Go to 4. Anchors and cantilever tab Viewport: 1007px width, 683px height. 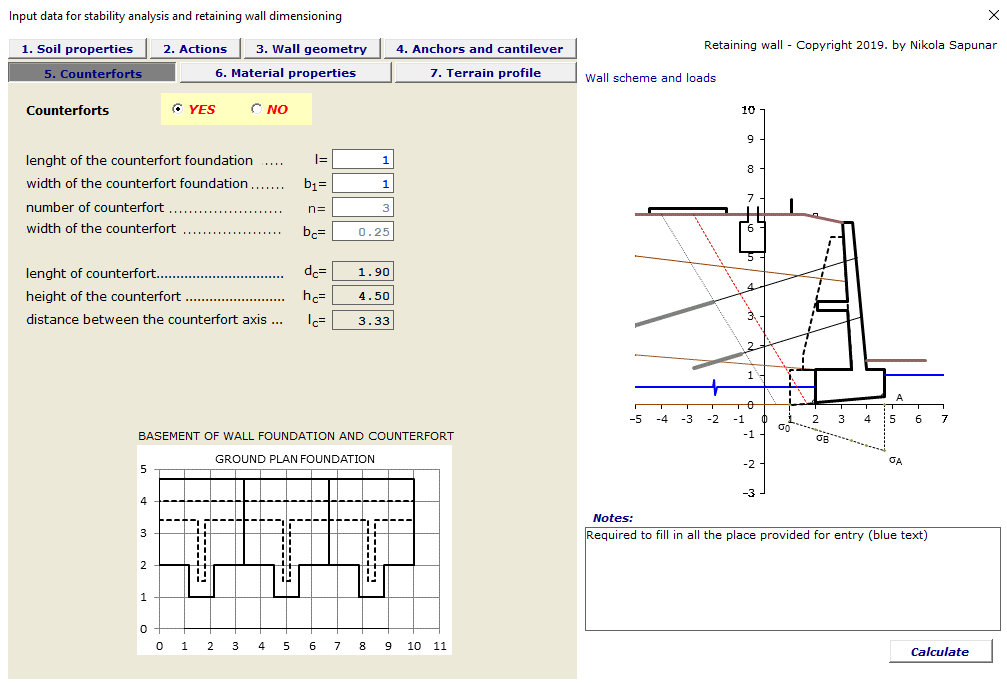coord(479,49)
